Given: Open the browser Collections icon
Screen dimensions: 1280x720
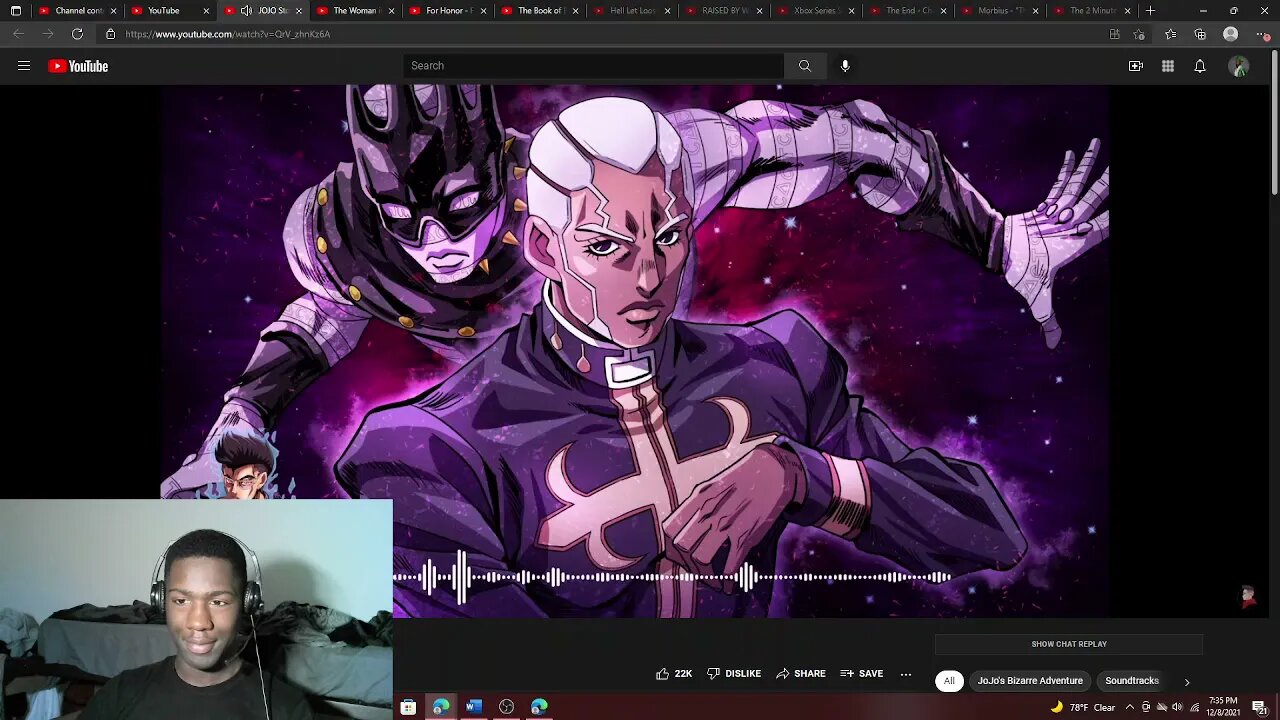Looking at the screenshot, I should coord(1200,34).
